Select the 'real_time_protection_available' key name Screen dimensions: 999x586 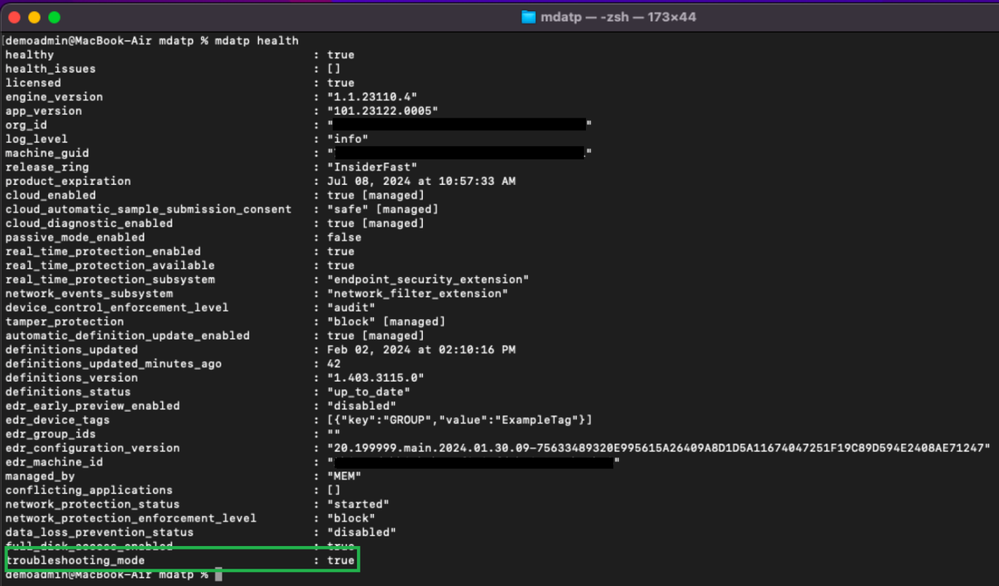coord(110,265)
